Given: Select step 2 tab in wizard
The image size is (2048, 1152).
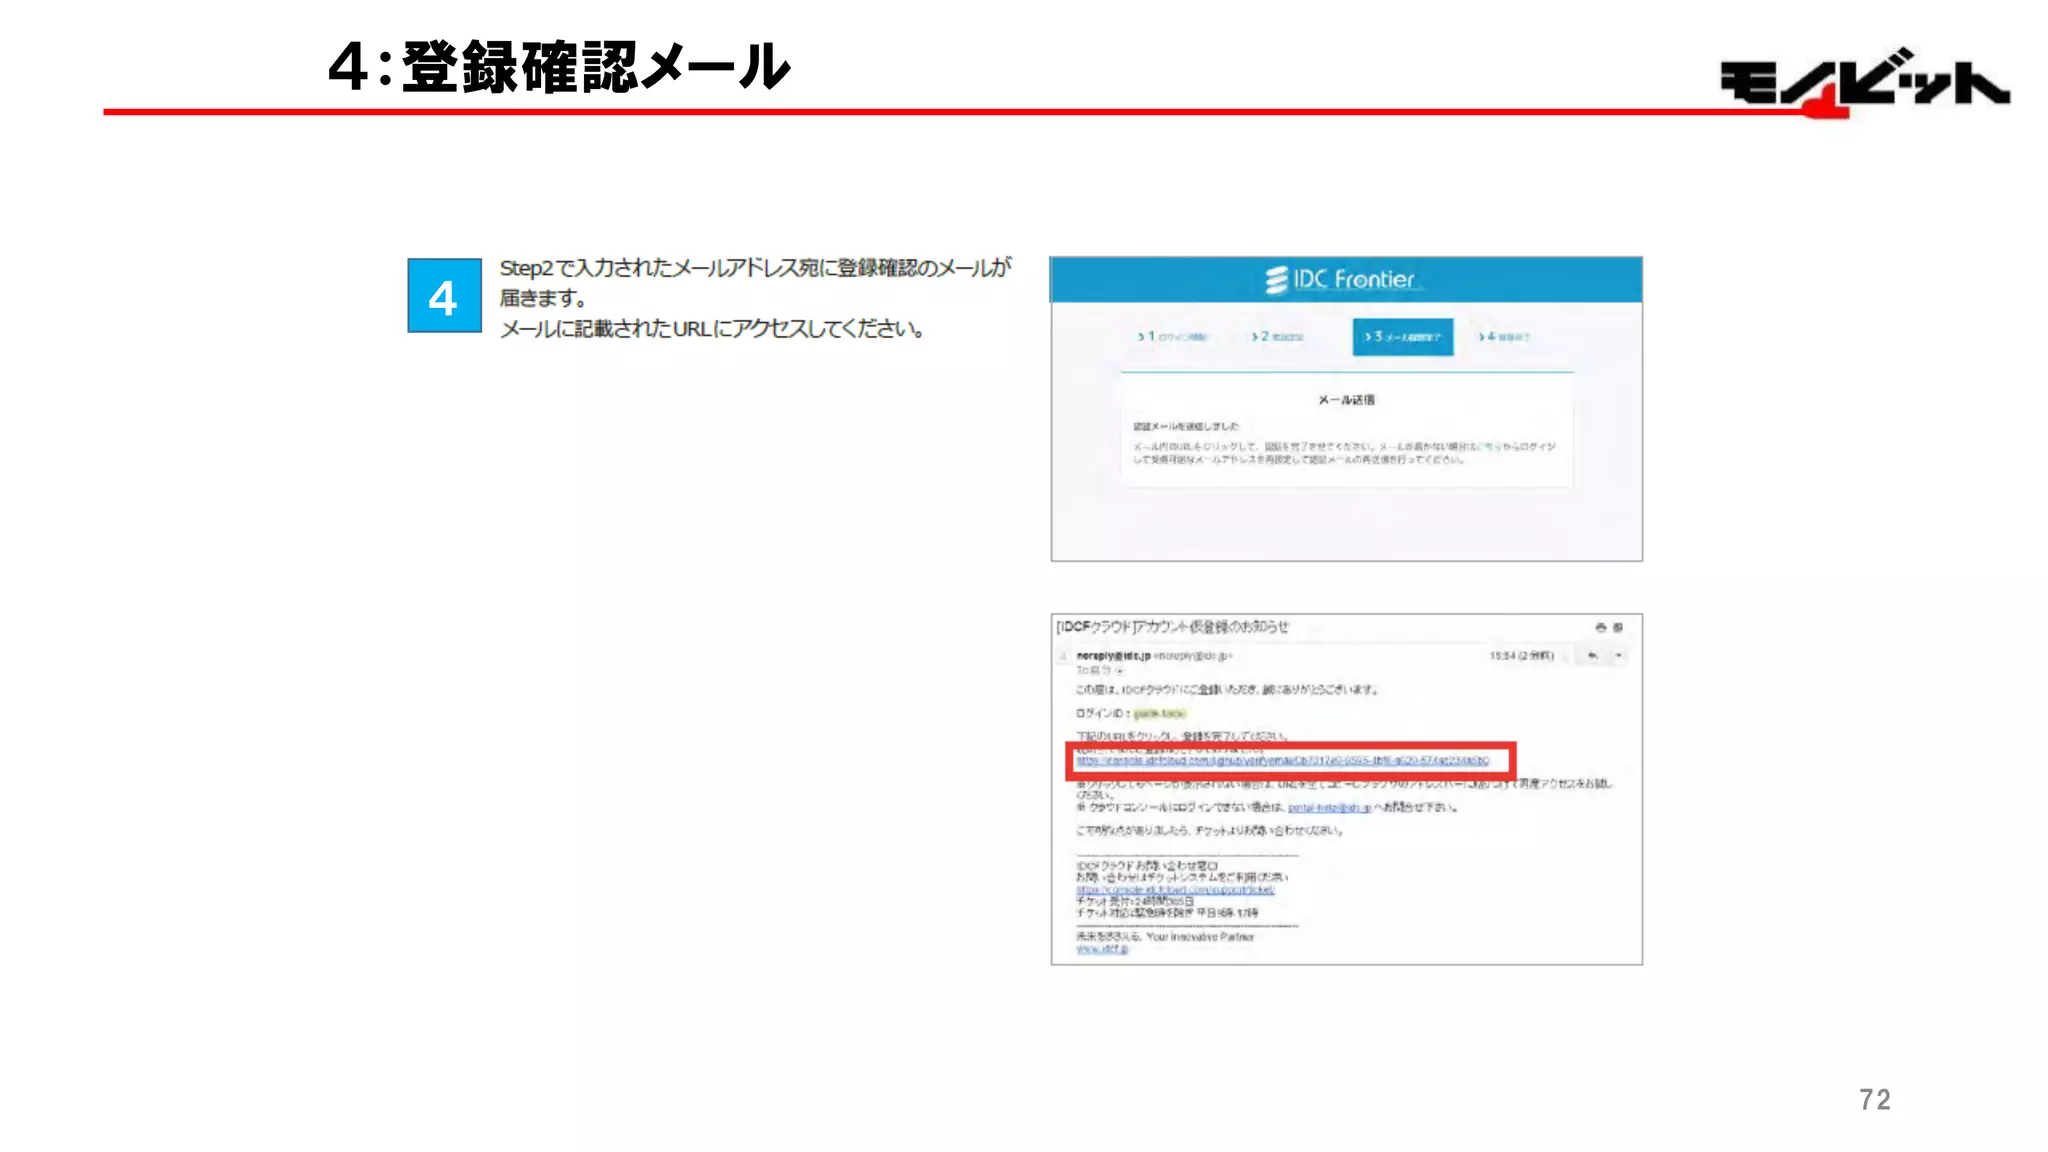Looking at the screenshot, I should (1277, 337).
